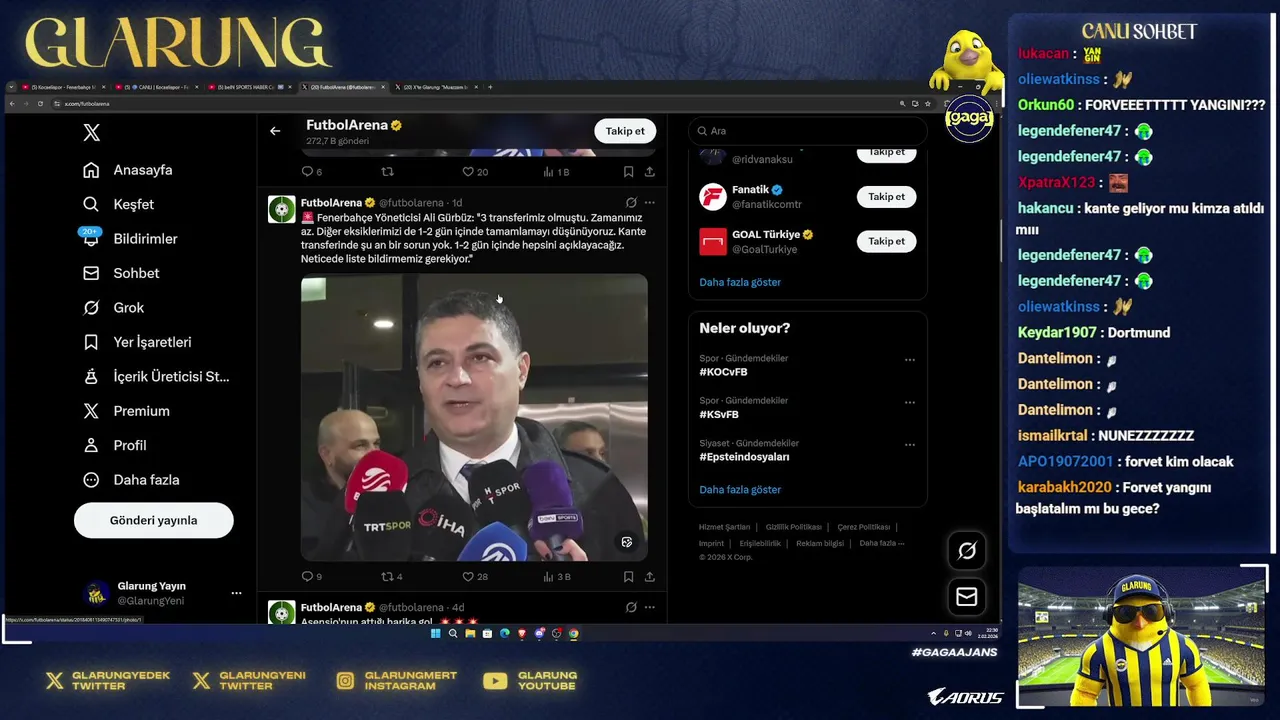Open Grok explain on the Ali Gürbüz post
Screen dimensions: 1280x720
click(x=631, y=202)
